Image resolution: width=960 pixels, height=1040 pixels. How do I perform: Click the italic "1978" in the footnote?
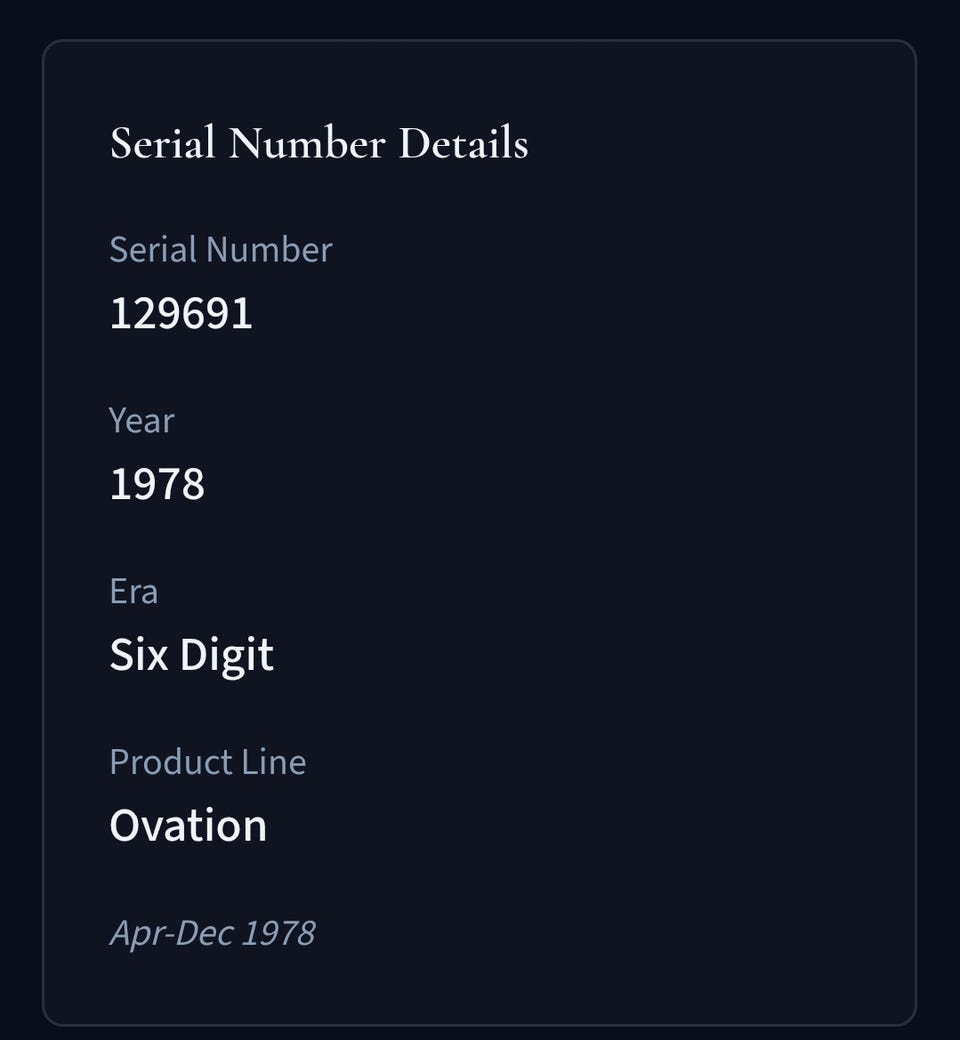click(x=279, y=933)
